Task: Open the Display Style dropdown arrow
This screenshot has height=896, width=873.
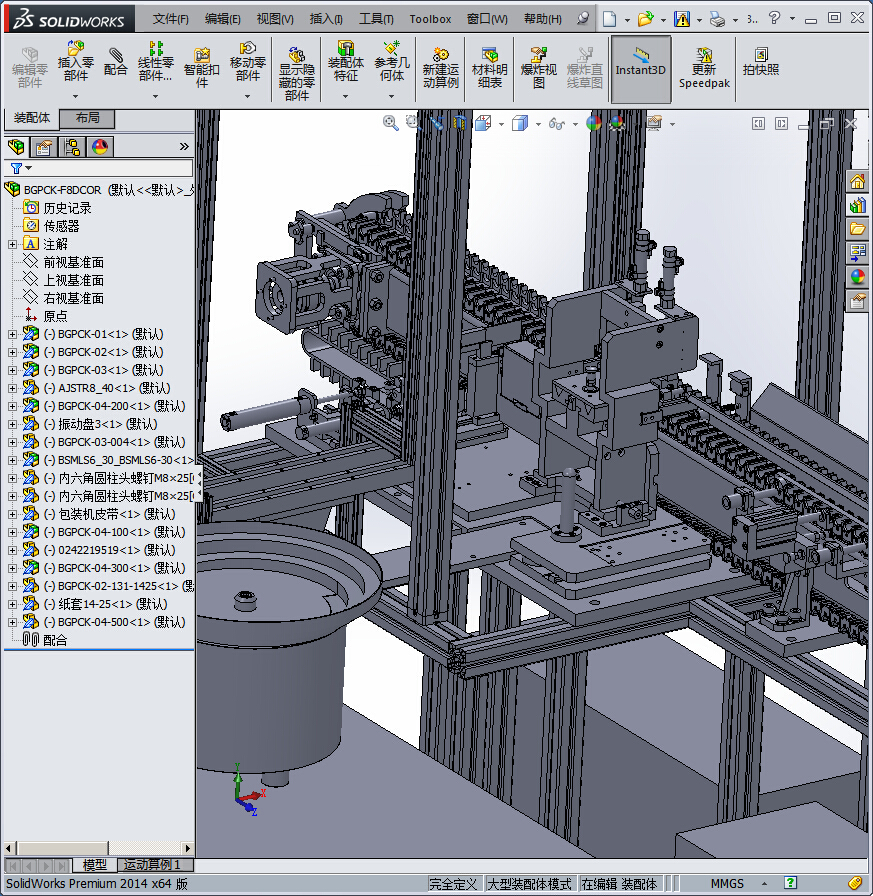Action: click(x=538, y=124)
